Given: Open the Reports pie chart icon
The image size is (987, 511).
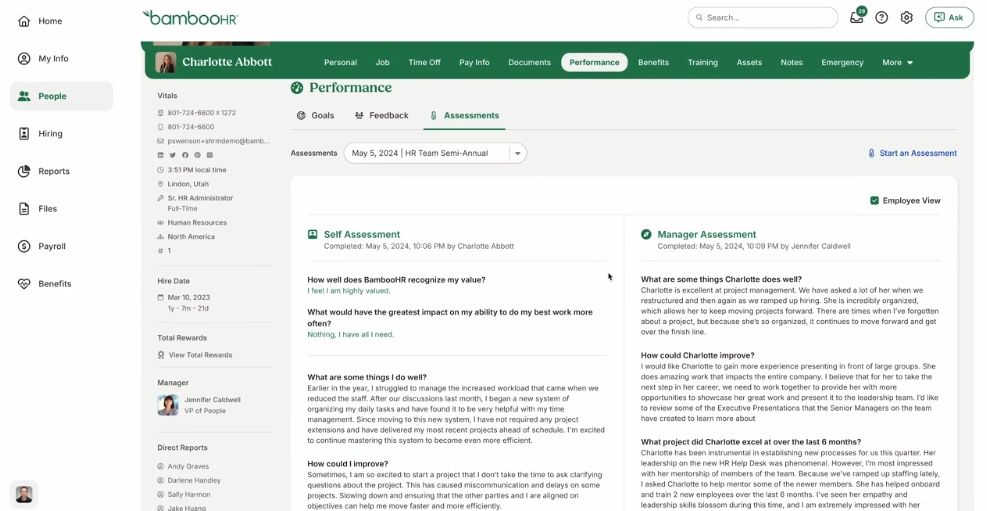Looking at the screenshot, I should [24, 171].
